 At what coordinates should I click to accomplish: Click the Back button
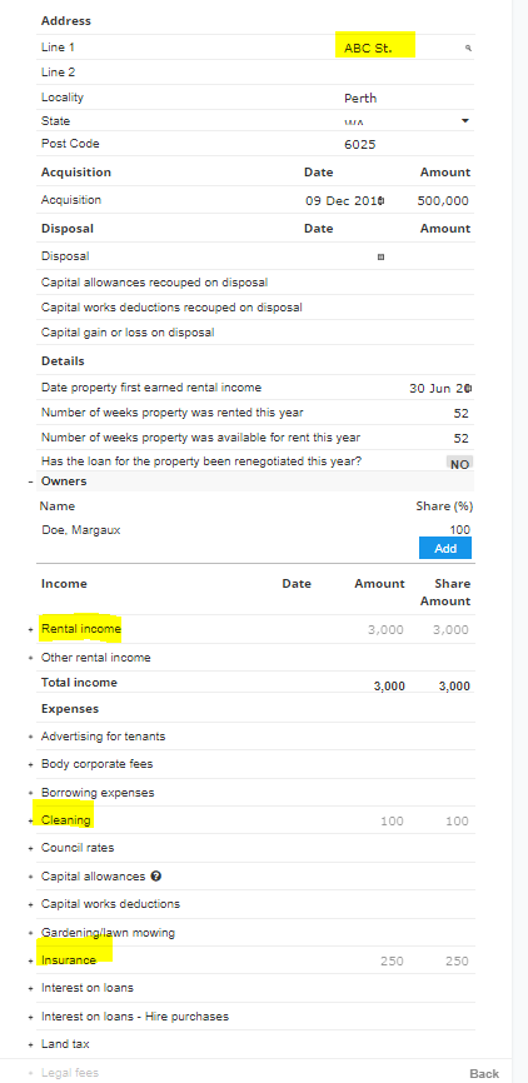tap(484, 1073)
